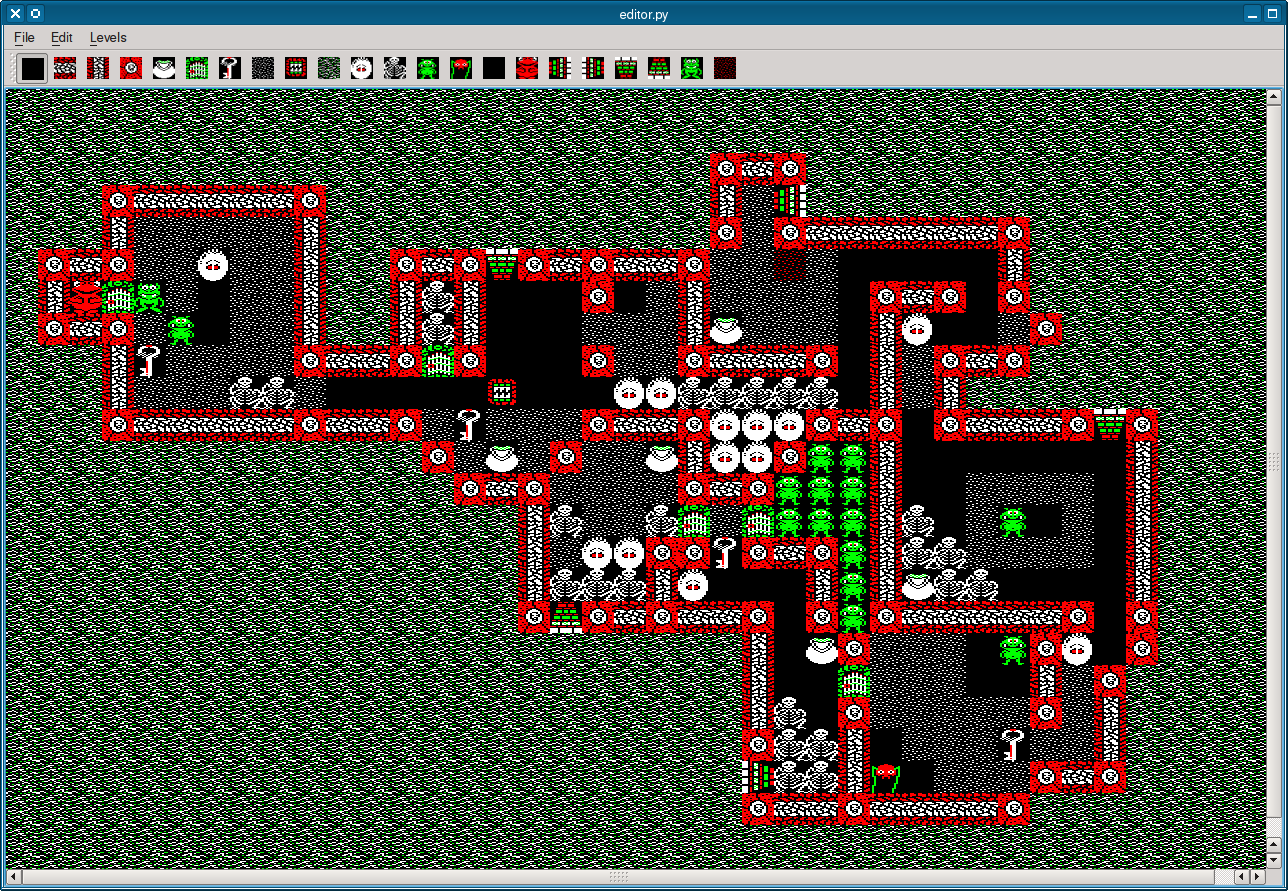Select the white ghost face tile in toolbar
The height and width of the screenshot is (891, 1288).
pyautogui.click(x=361, y=68)
